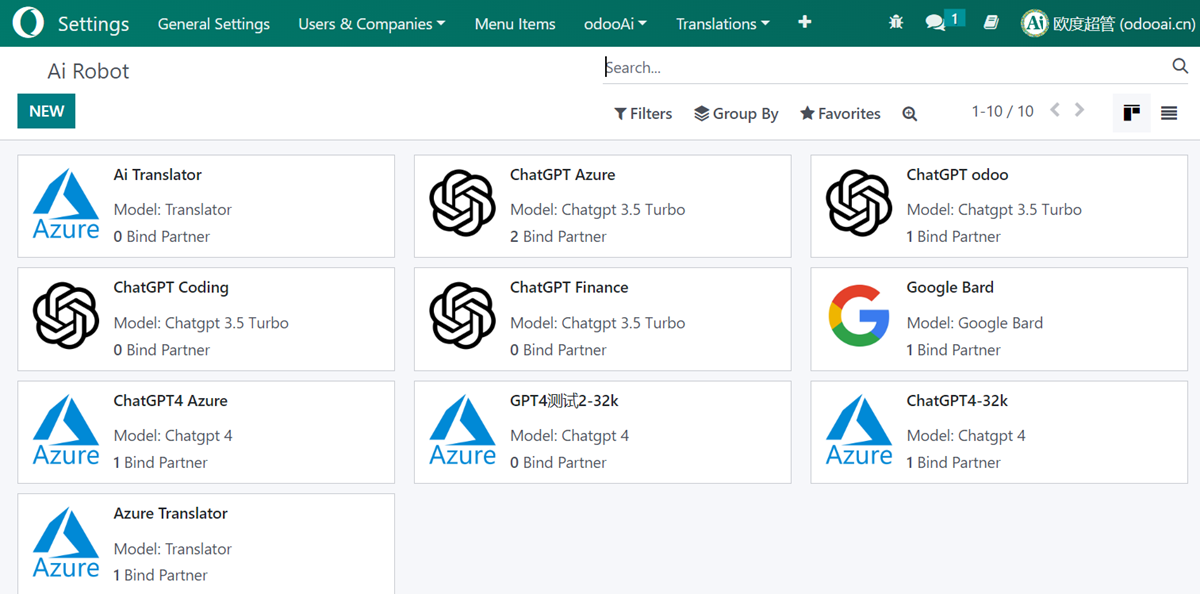This screenshot has height=594, width=1200.
Task: Click the user avatar Ai icon
Action: (x=1035, y=23)
